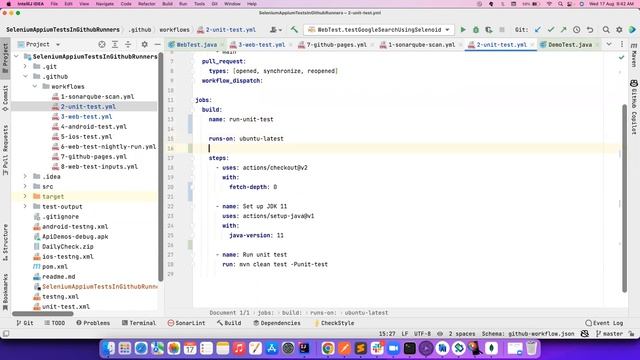Viewport: 640px width, 360px height.
Task: Click the Chrome icon in the Dock
Action: pos(328,348)
